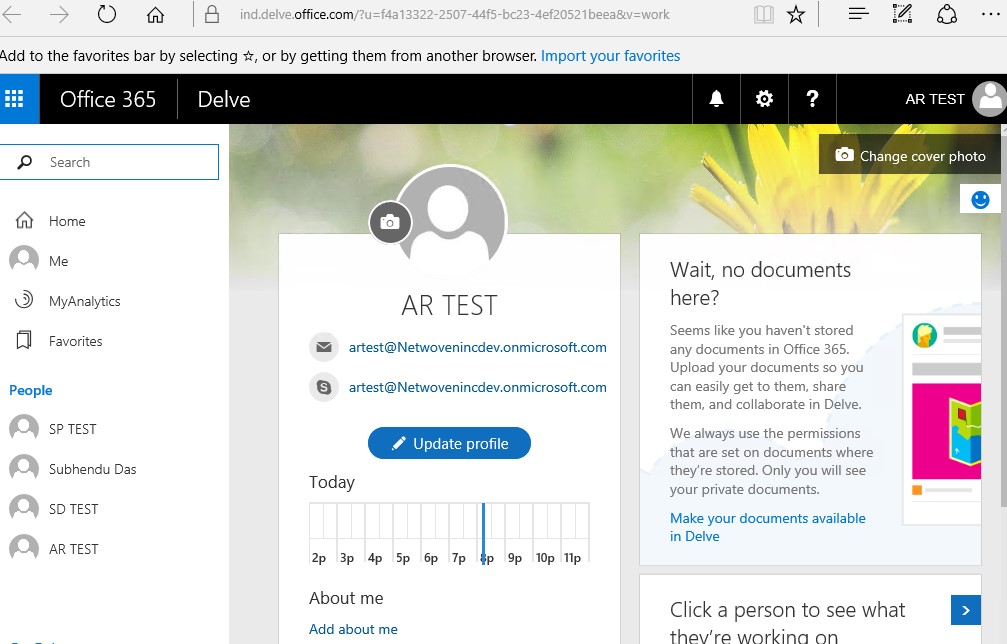Viewport: 1007px width, 644px height.
Task: Click the current time marker on timeline
Action: (x=484, y=532)
